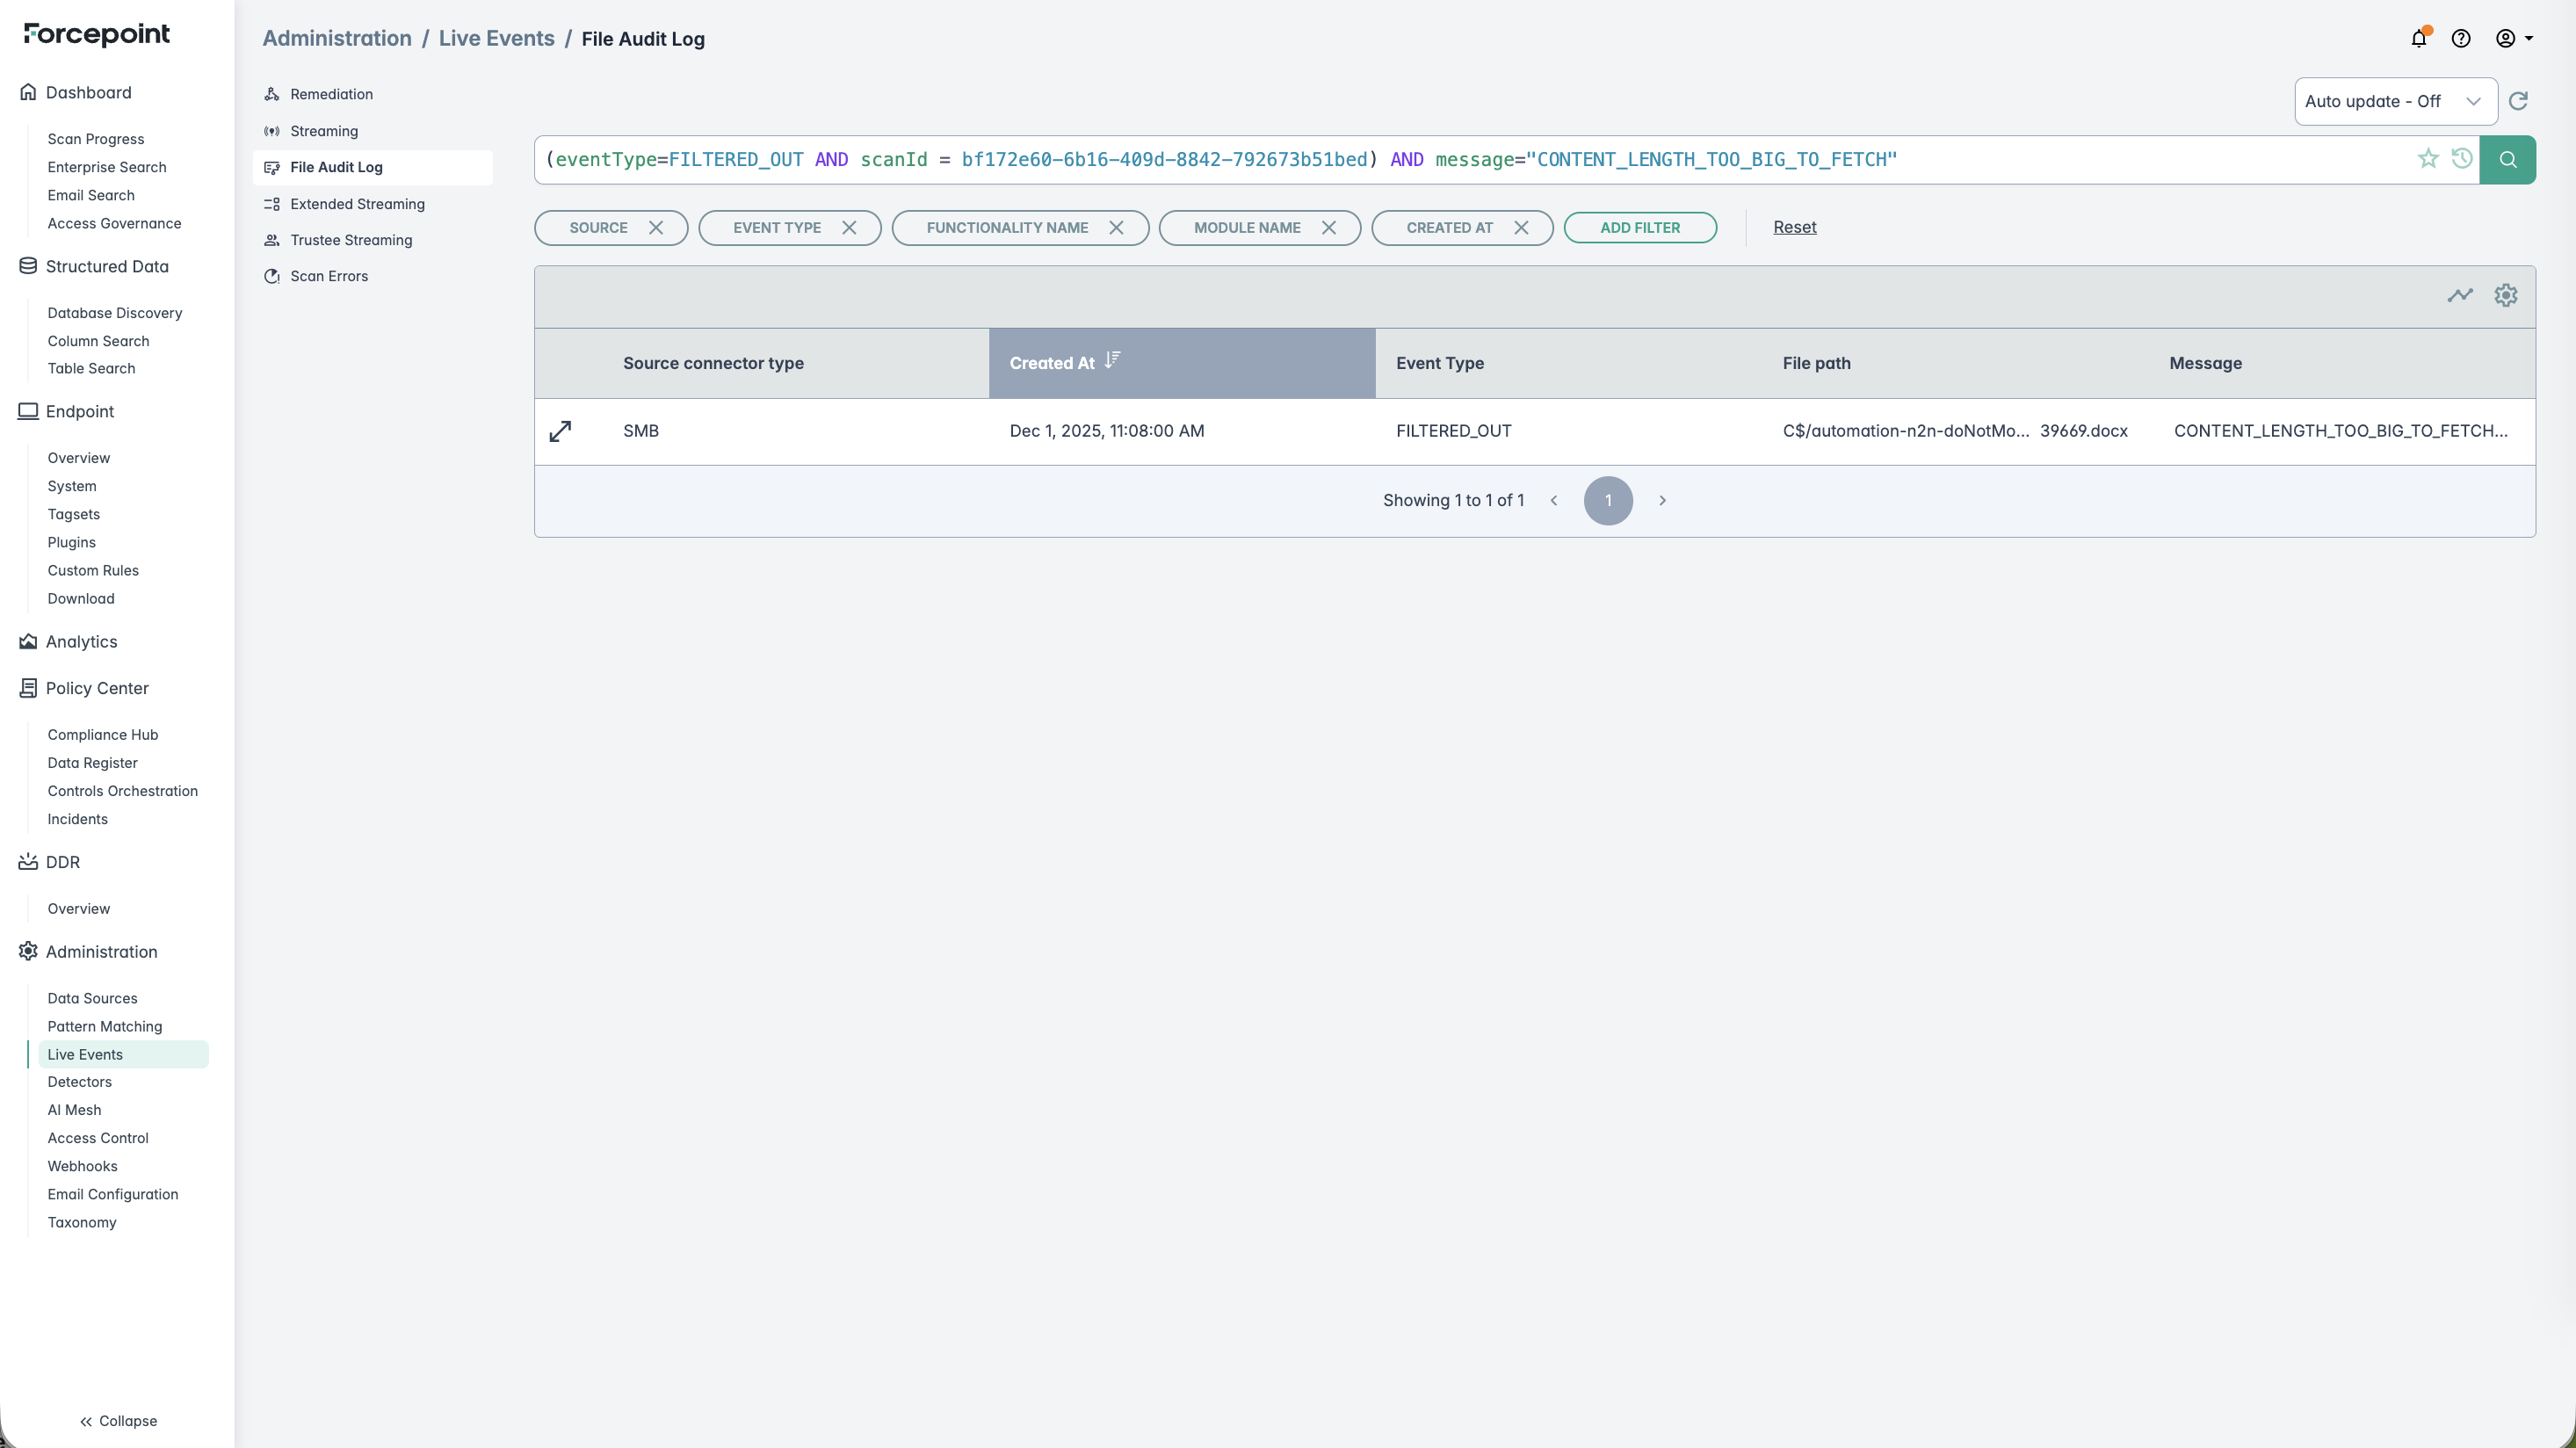This screenshot has width=2576, height=1448.
Task: Remove the SOURCE filter chip
Action: point(656,228)
